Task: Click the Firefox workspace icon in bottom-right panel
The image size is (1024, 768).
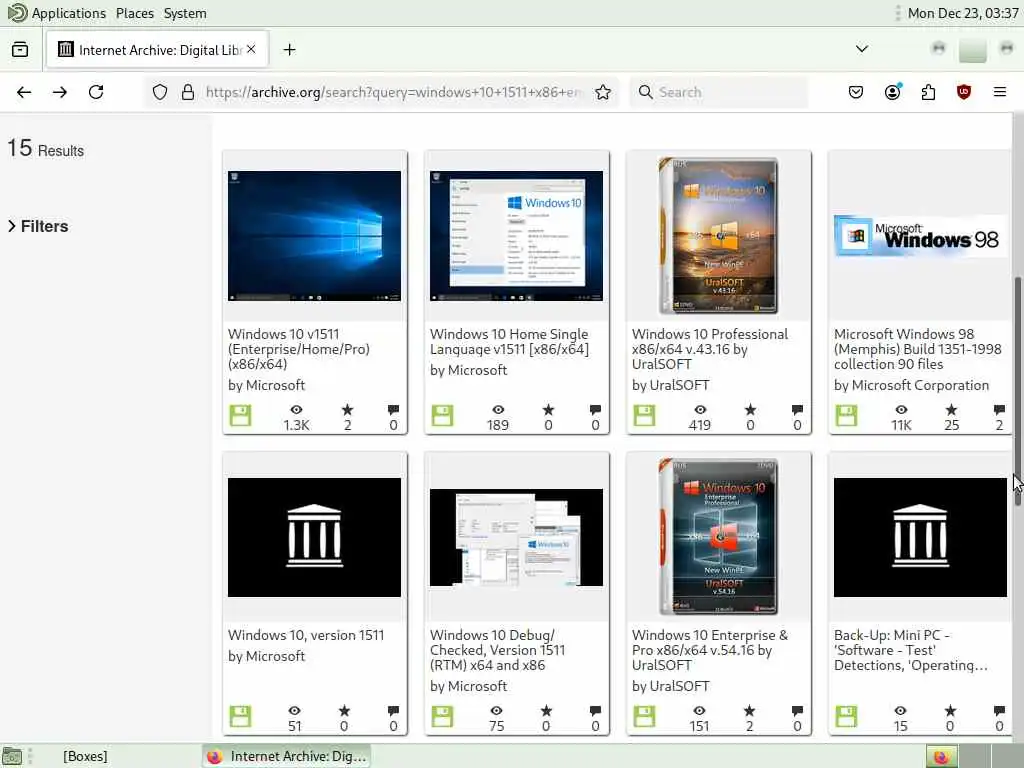Action: [941, 756]
